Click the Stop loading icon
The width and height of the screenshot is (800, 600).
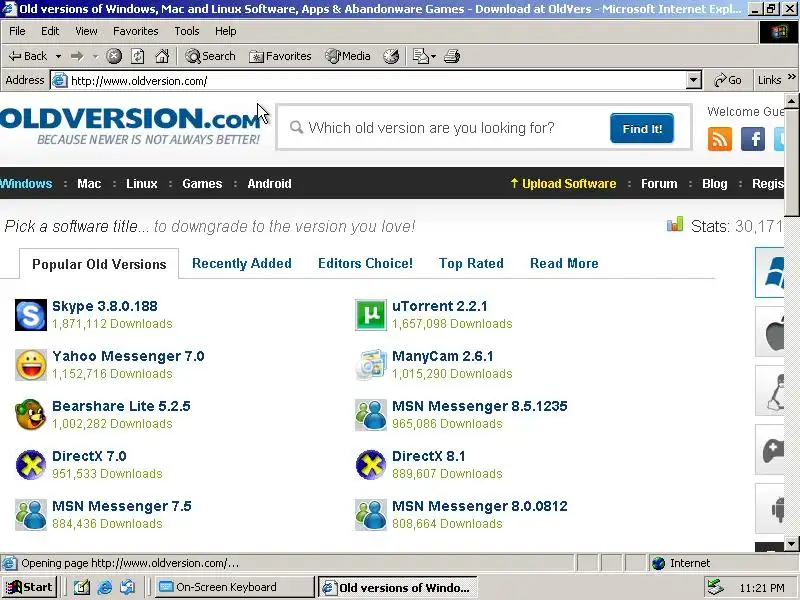click(x=114, y=56)
